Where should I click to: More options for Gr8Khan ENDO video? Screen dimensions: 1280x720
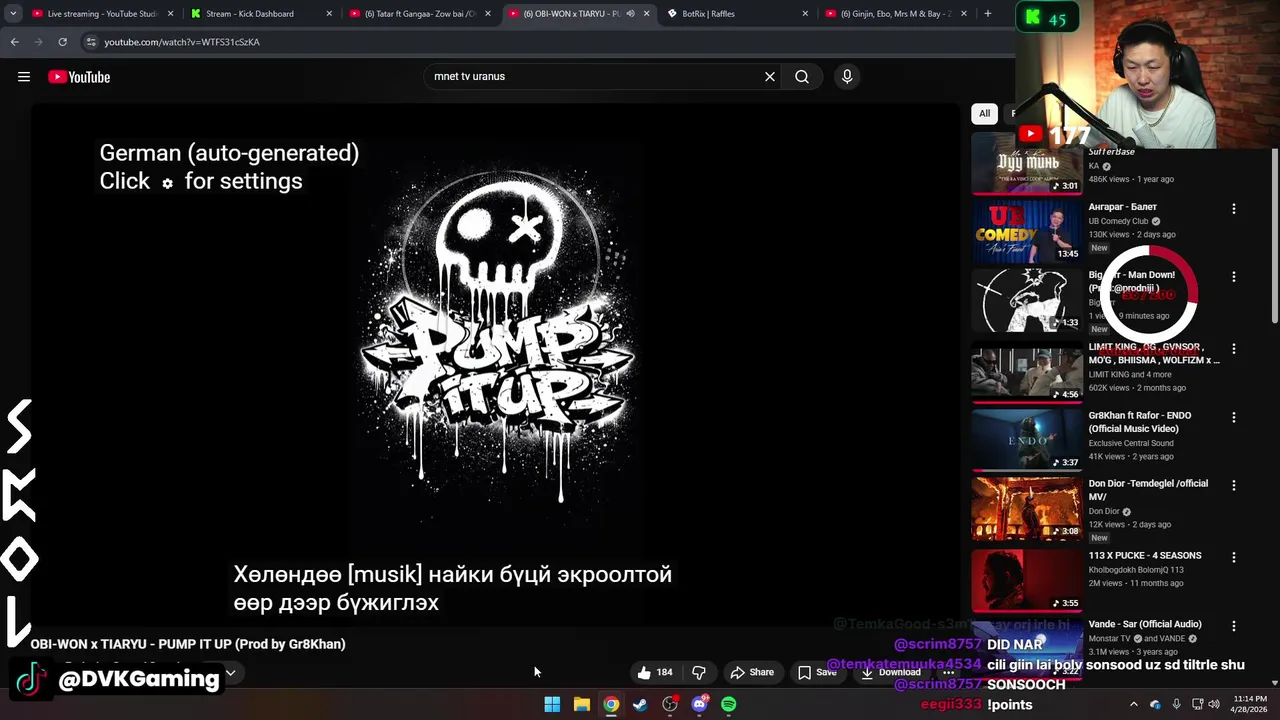pyautogui.click(x=1234, y=417)
